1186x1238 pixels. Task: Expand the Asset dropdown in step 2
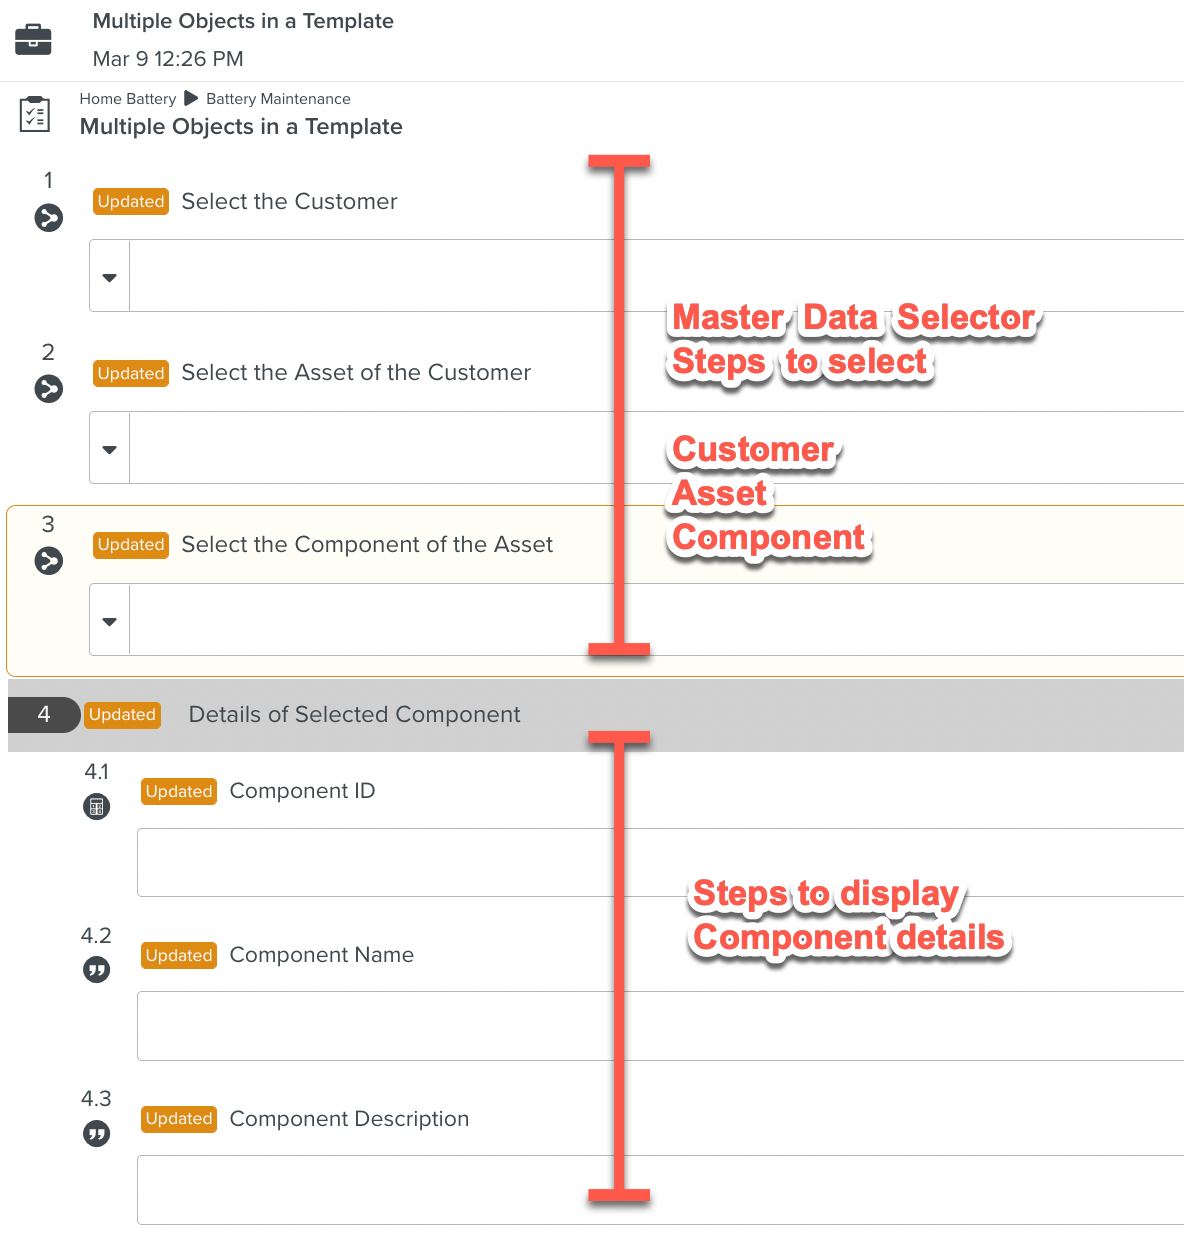point(109,447)
